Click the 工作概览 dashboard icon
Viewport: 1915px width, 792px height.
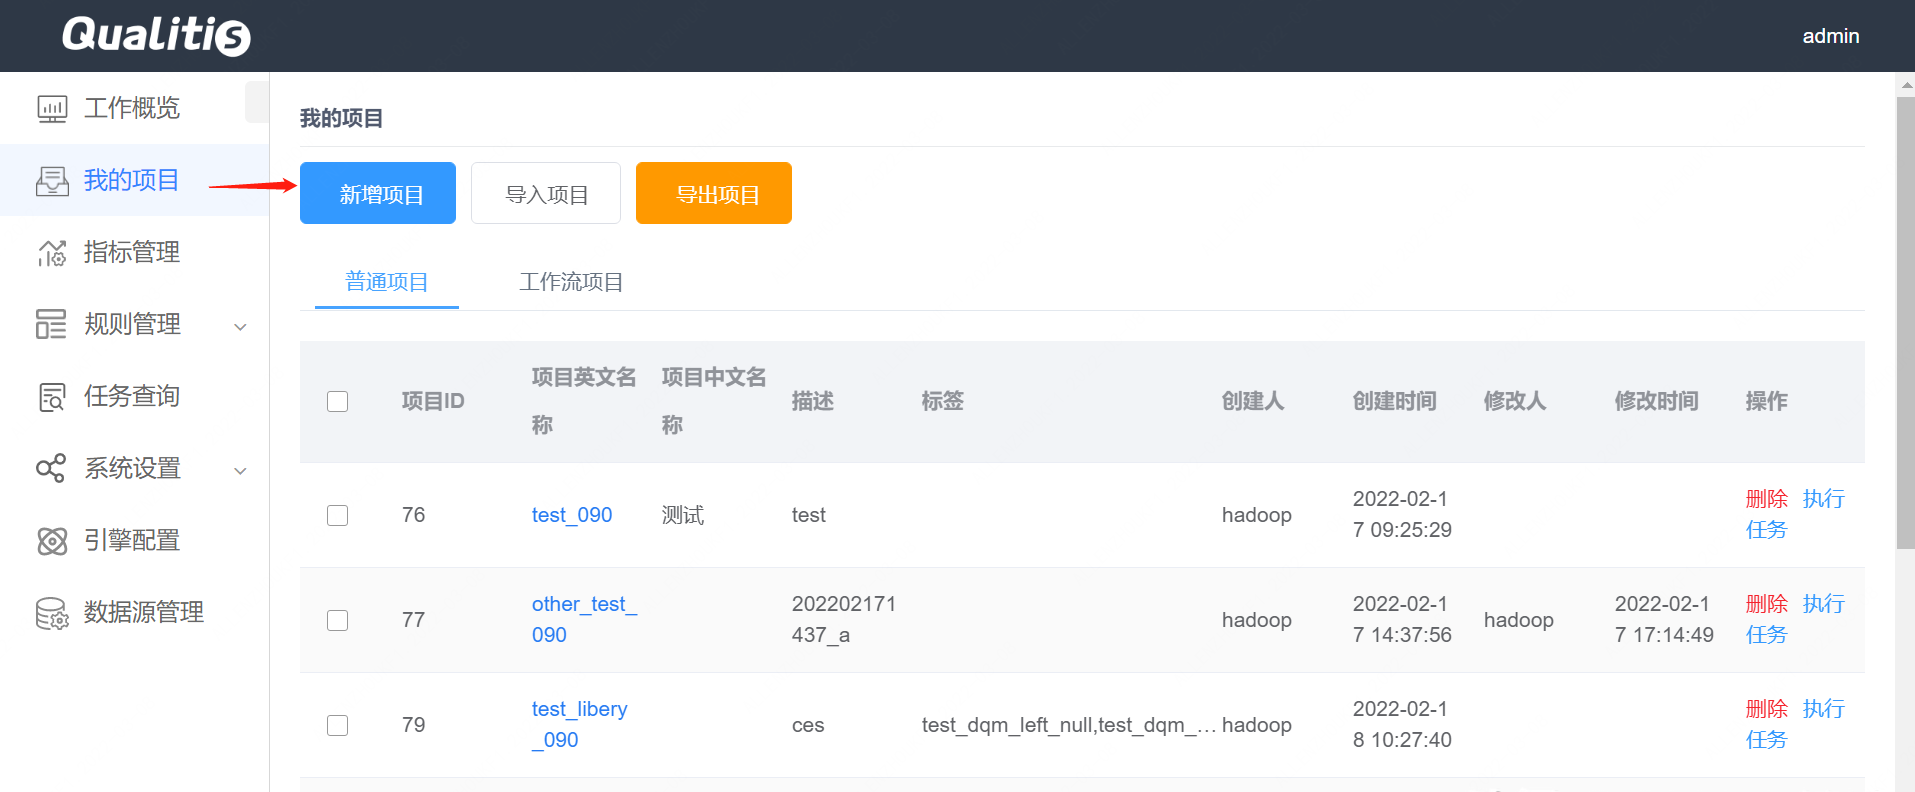coord(52,108)
